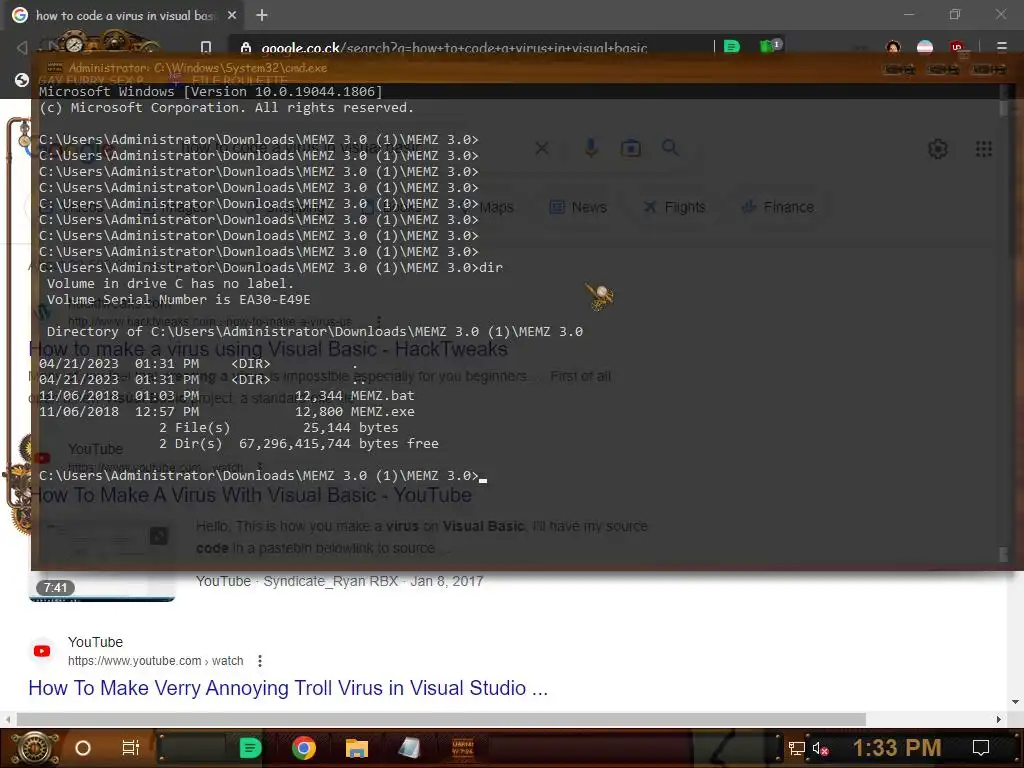
Task: Click the 1:33 PM taskbar clock
Action: coord(897,748)
